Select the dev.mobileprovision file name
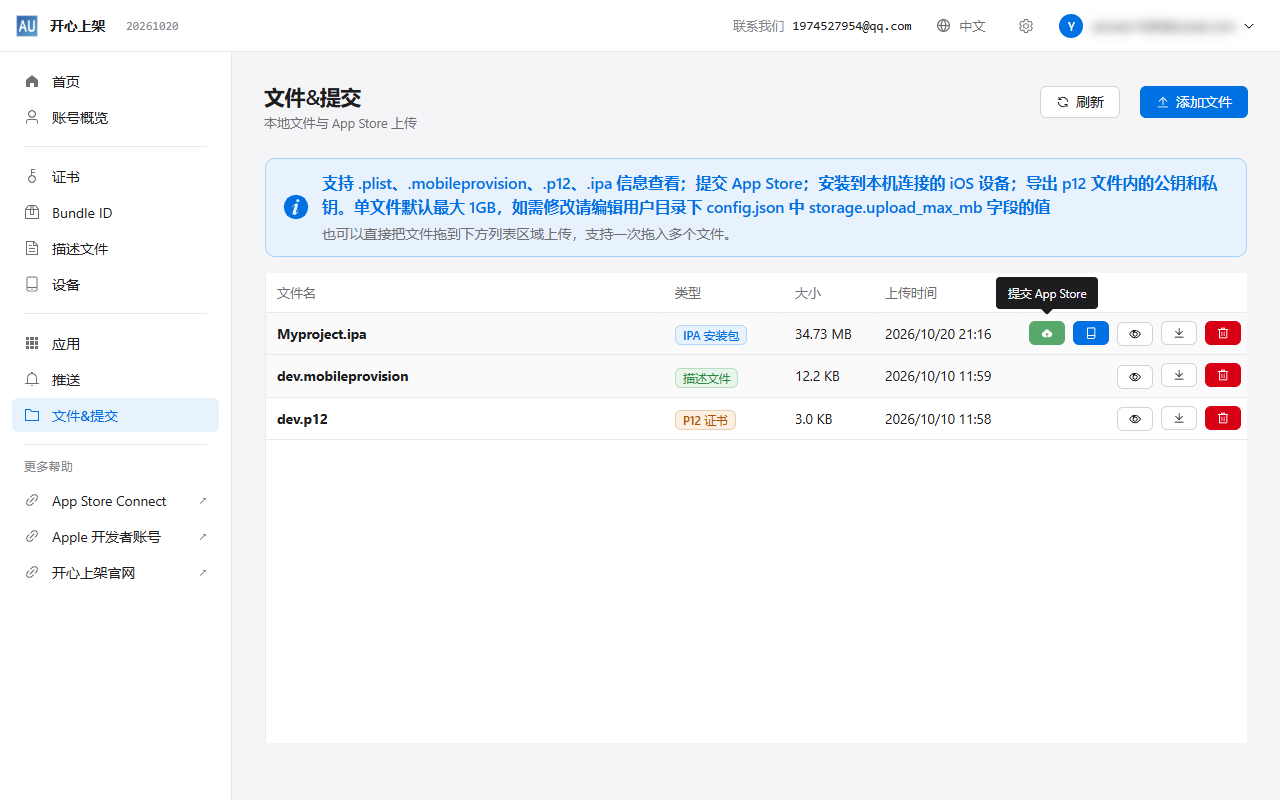 tap(343, 376)
